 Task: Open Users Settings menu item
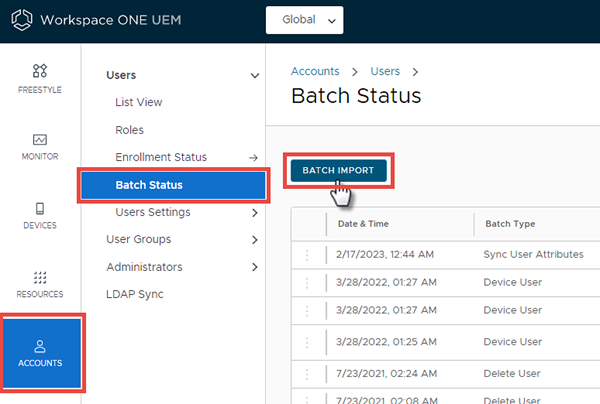(x=153, y=212)
